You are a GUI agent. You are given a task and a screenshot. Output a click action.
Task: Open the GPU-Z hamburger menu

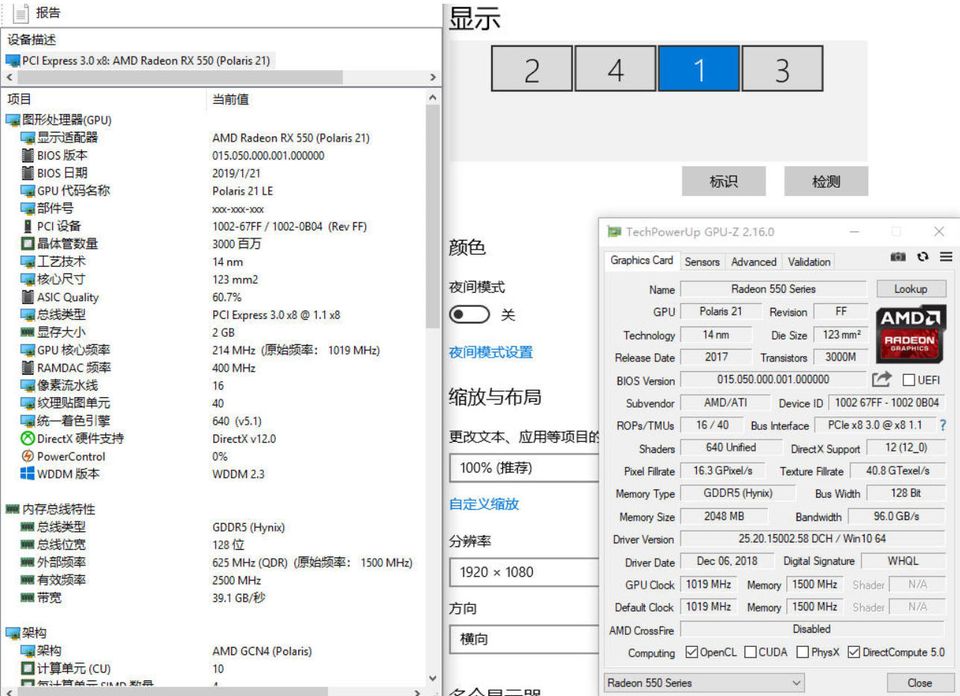[x=946, y=257]
